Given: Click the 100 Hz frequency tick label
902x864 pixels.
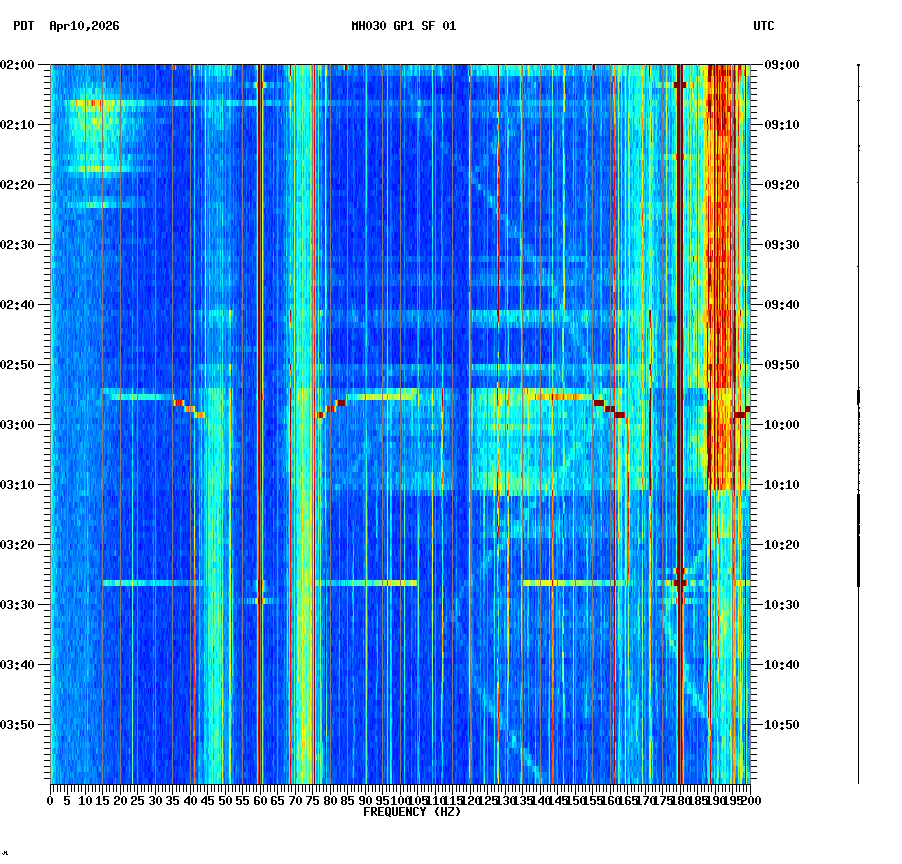Looking at the screenshot, I should click(399, 801).
